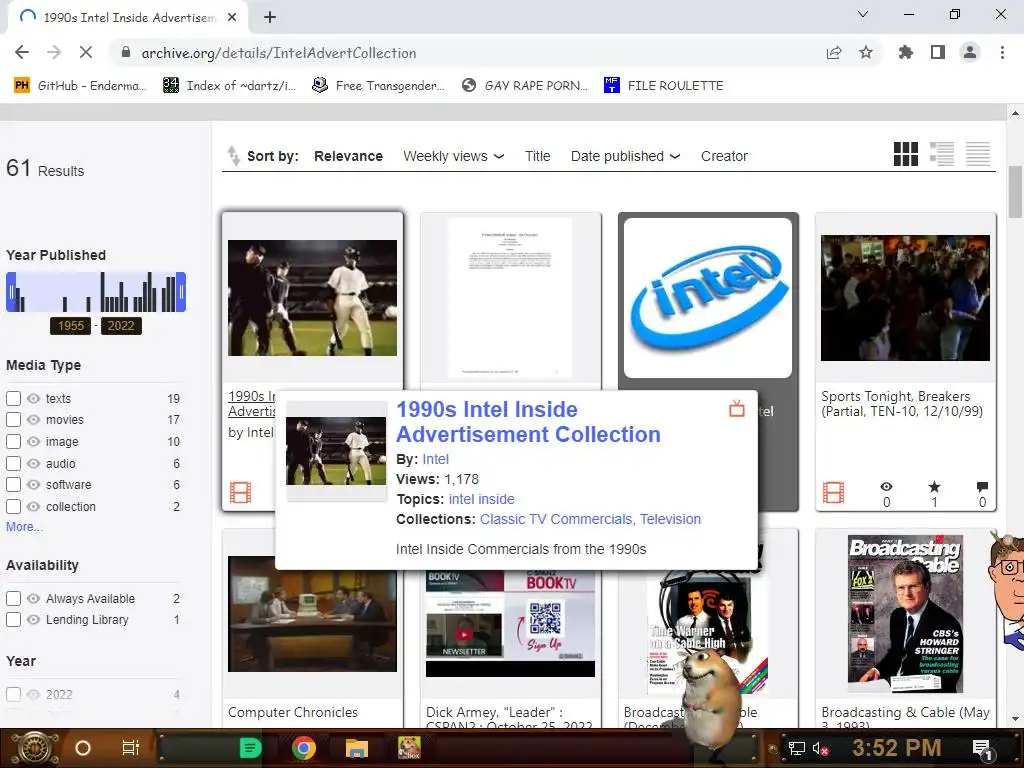Image resolution: width=1024 pixels, height=768 pixels.
Task: Open FILE ROULETTE bookmark
Action: (664, 86)
